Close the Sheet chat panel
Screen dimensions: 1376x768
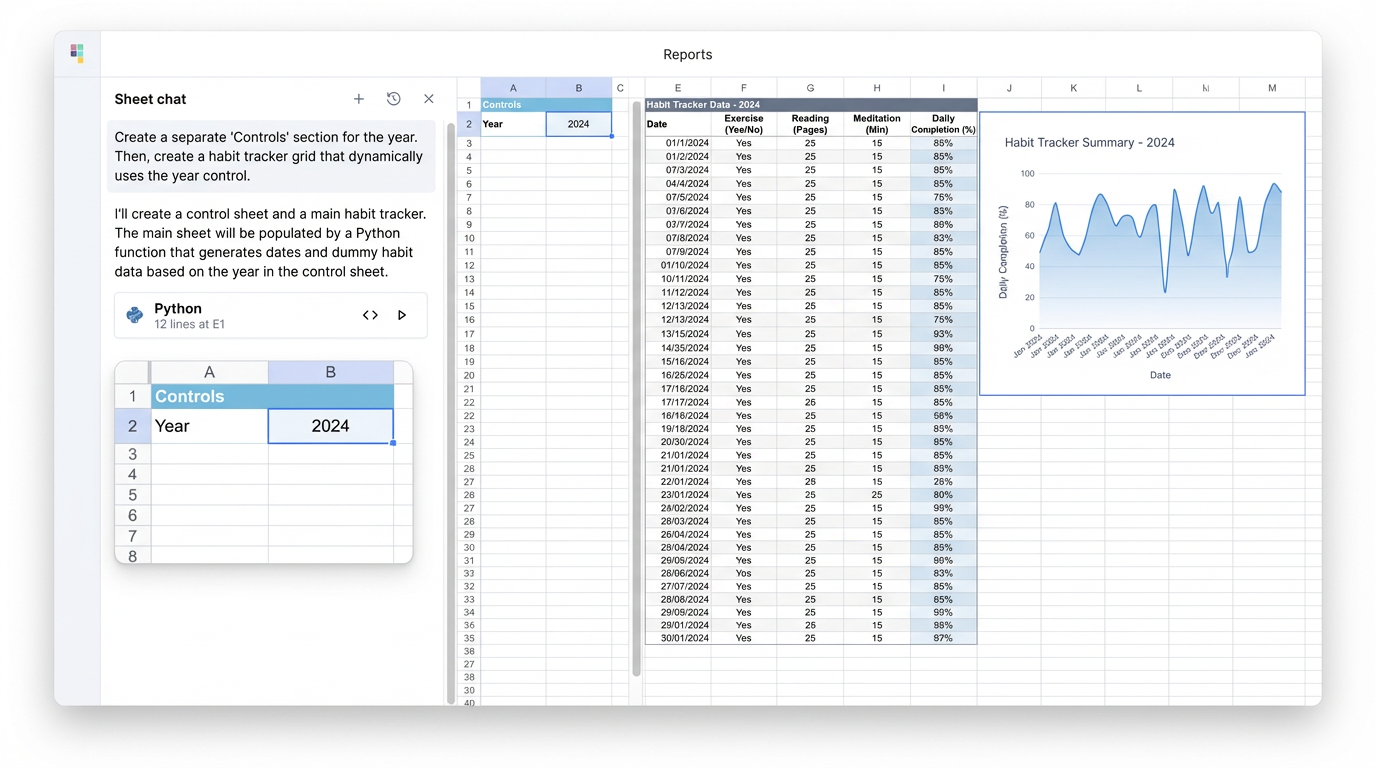[429, 99]
